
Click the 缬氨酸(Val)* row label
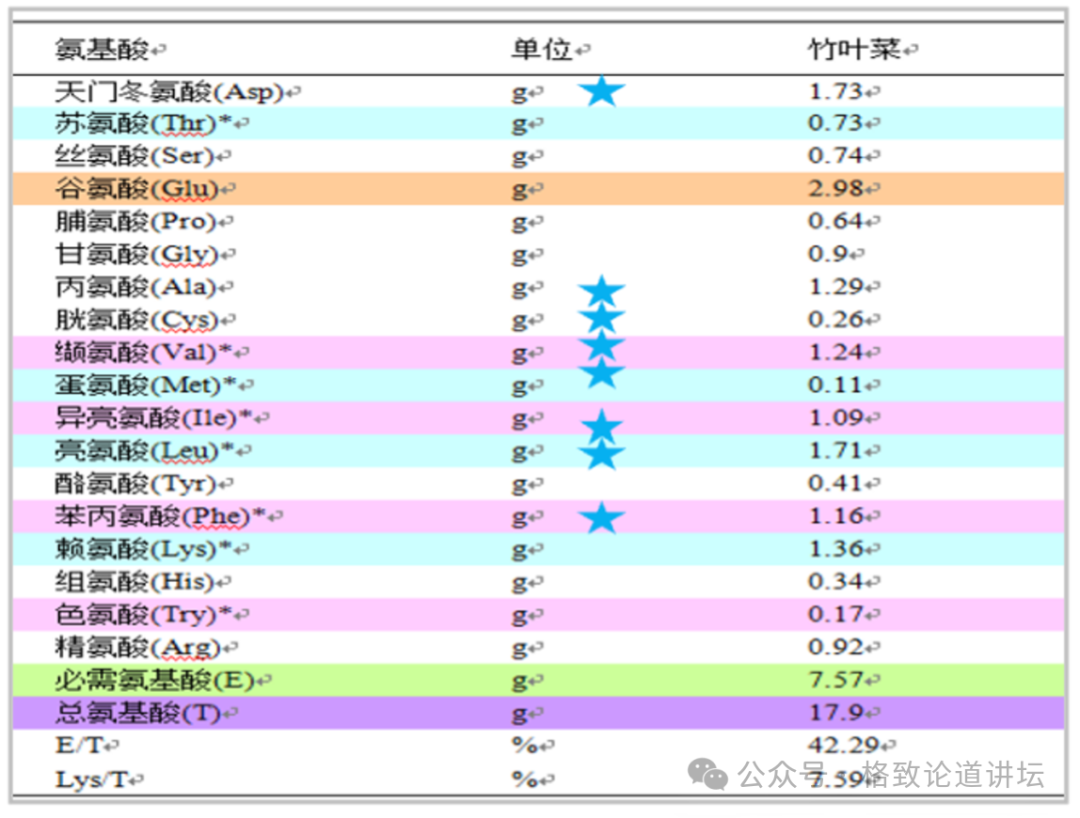pos(144,353)
